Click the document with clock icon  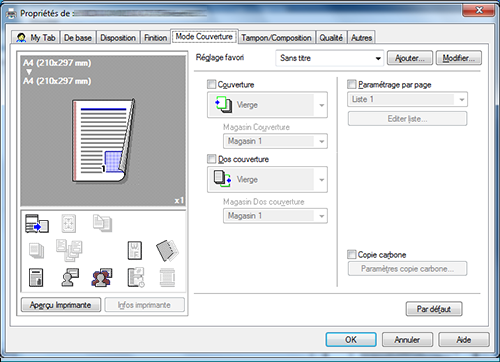(x=136, y=278)
